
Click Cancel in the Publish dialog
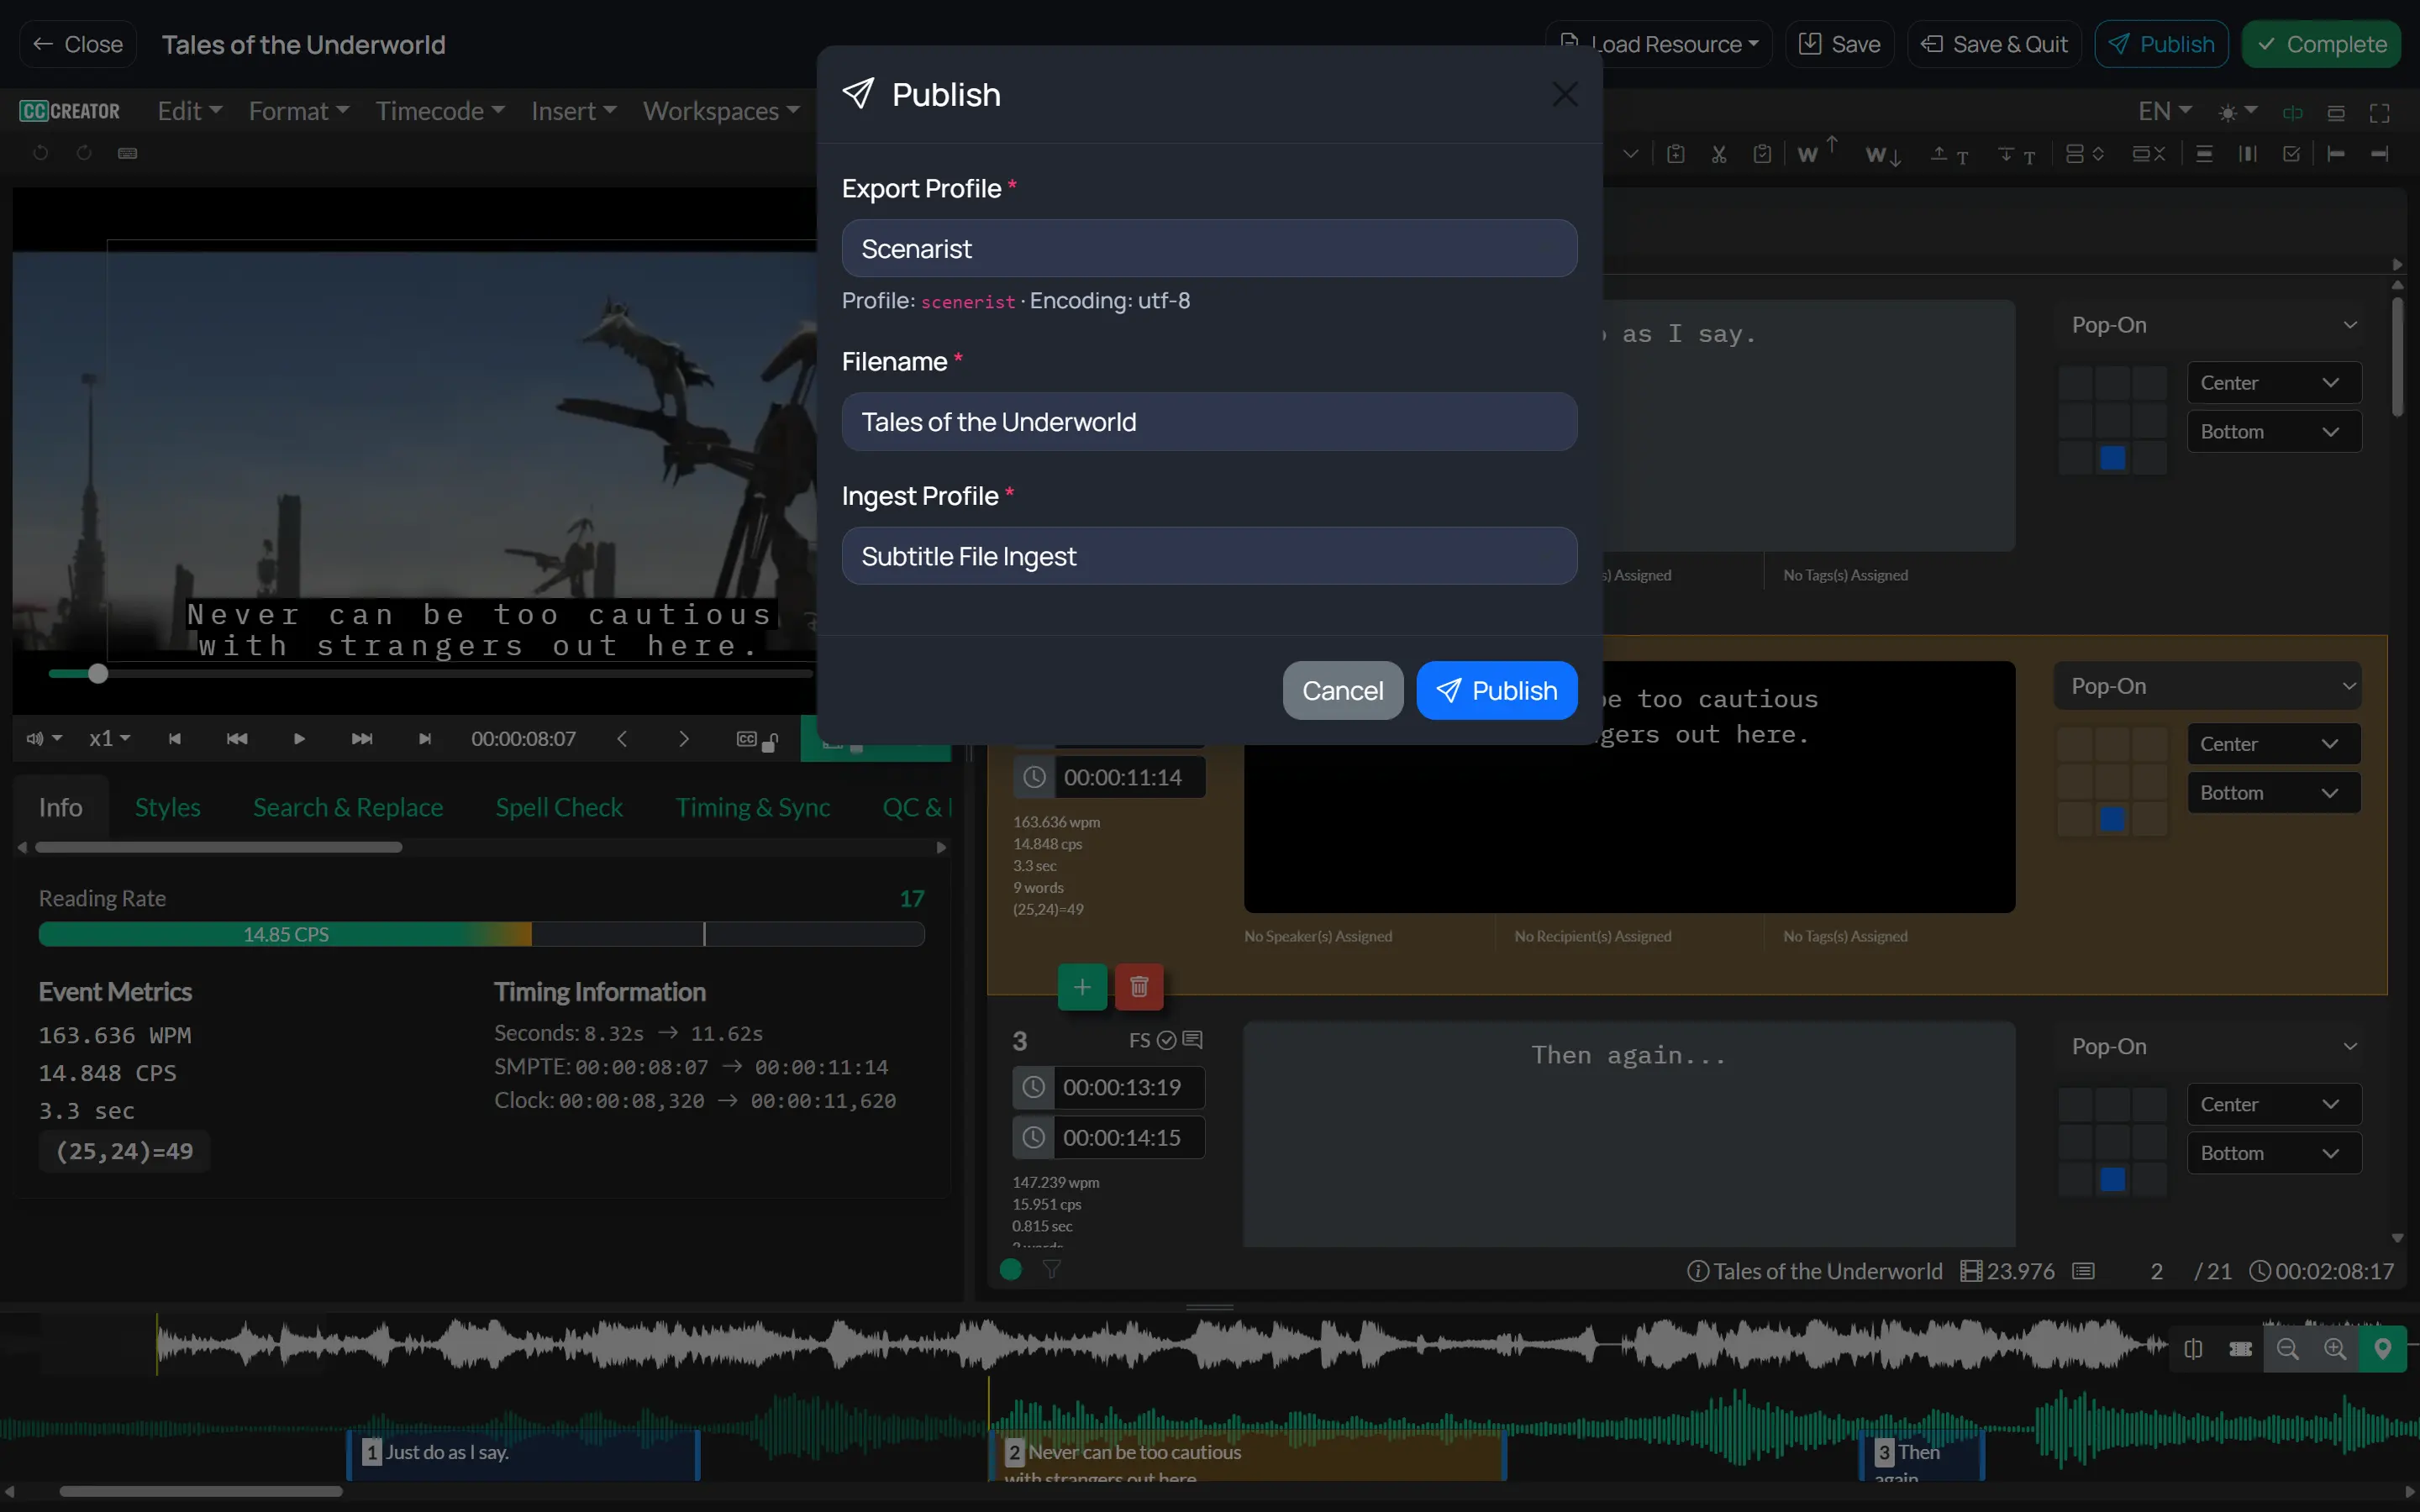pyautogui.click(x=1342, y=690)
